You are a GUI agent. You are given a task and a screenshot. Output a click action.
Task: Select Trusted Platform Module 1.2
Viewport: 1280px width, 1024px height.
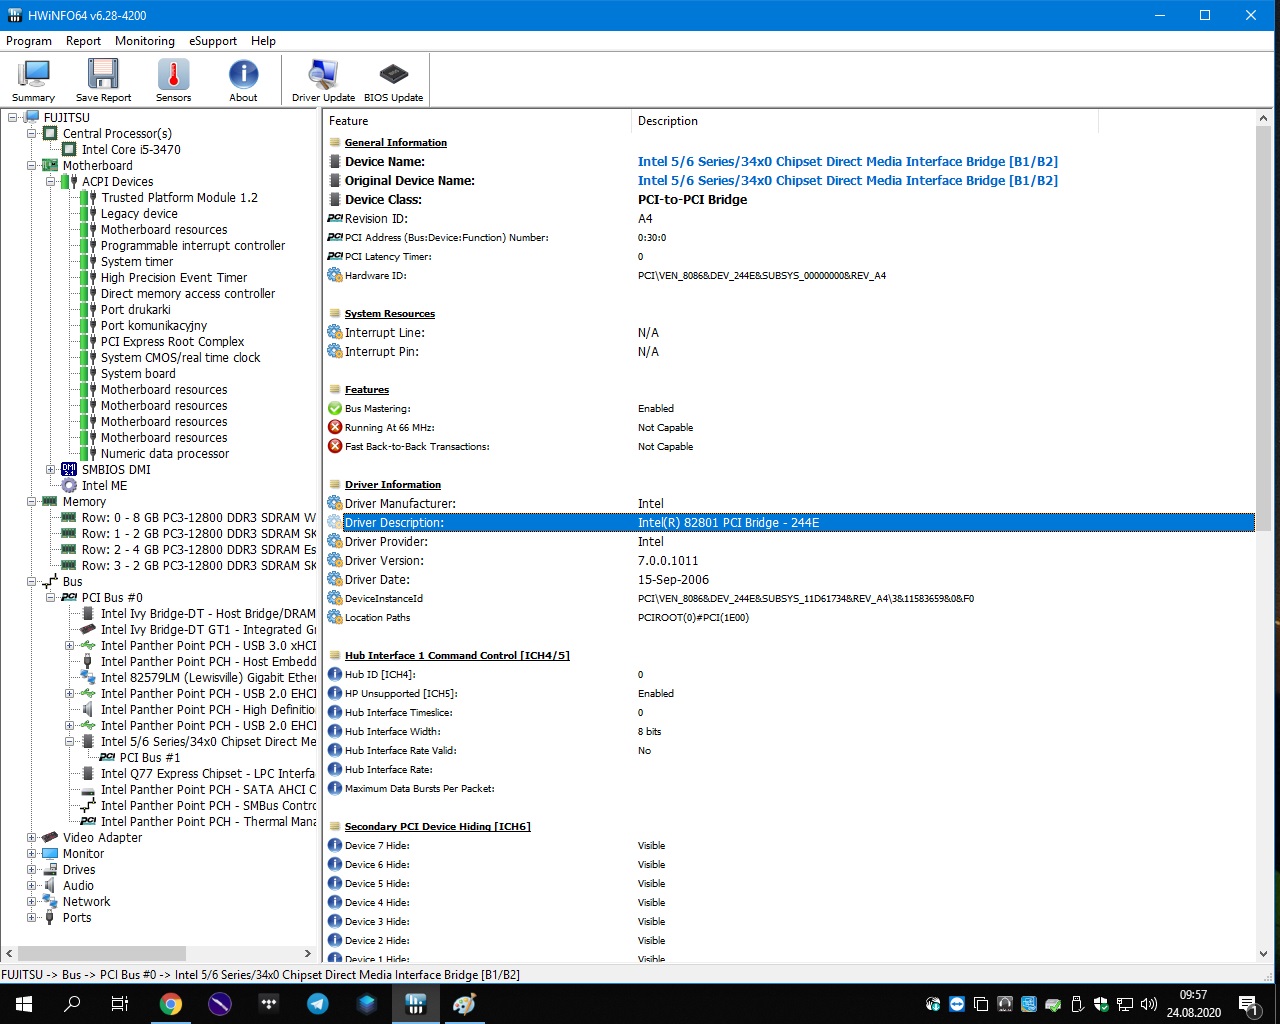tap(179, 198)
